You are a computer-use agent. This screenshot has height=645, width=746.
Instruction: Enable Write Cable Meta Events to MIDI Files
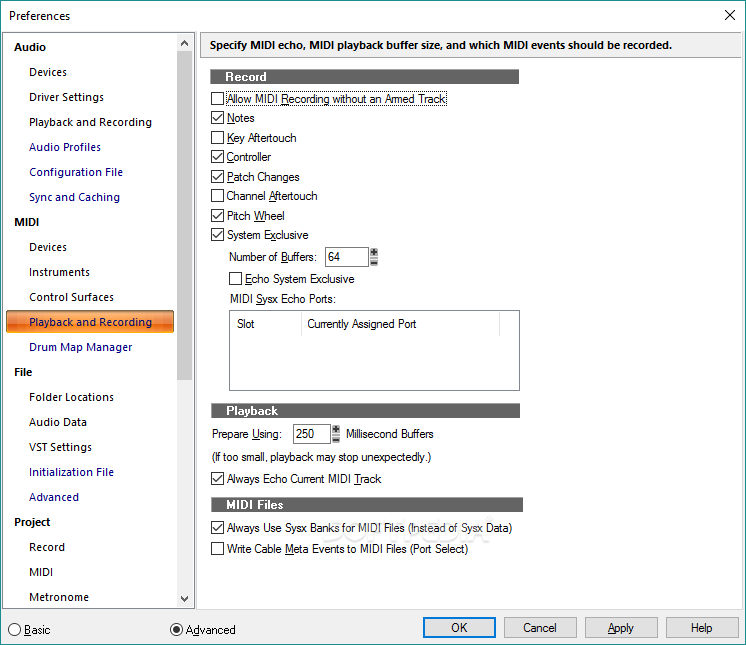pos(217,548)
